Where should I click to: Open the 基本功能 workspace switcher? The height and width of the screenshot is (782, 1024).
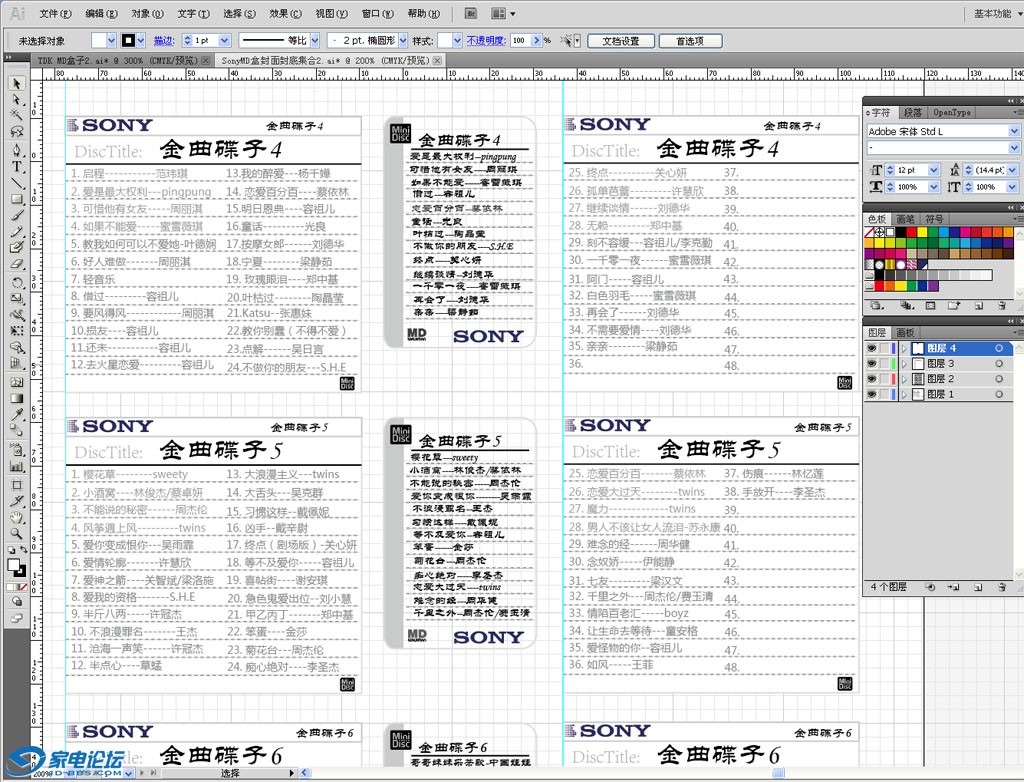click(997, 13)
